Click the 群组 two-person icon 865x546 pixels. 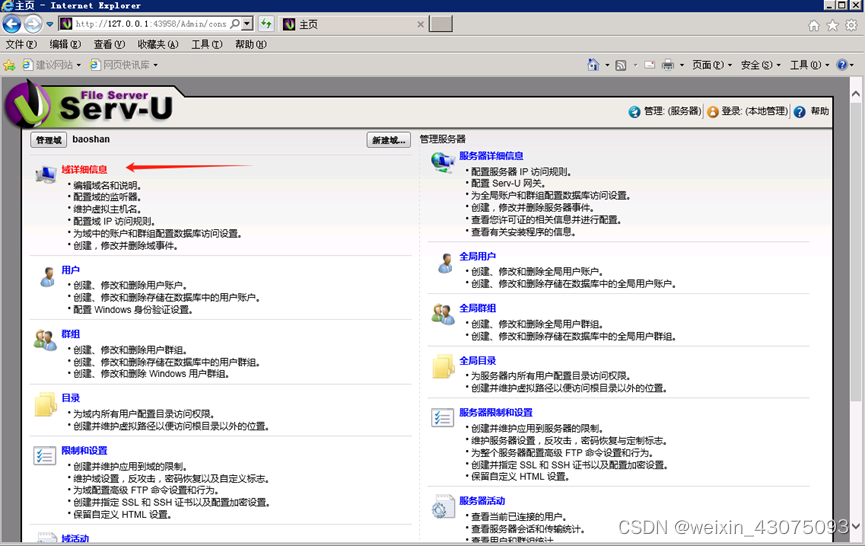tap(45, 340)
